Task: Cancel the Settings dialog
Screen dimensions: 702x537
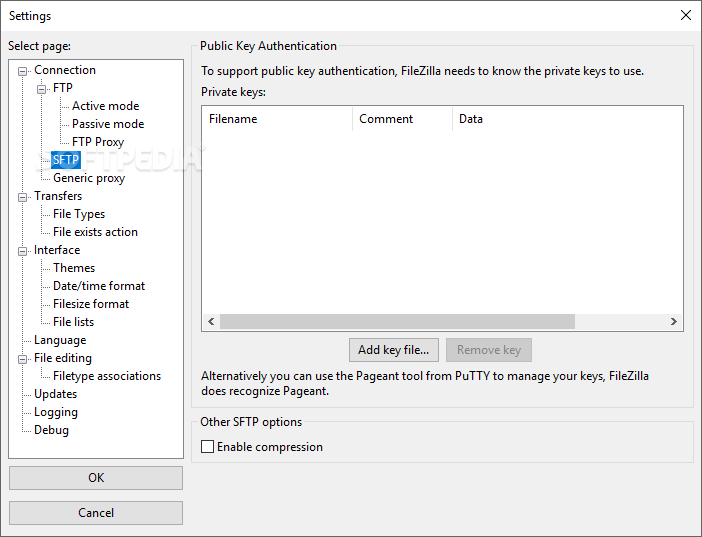Action: click(96, 513)
